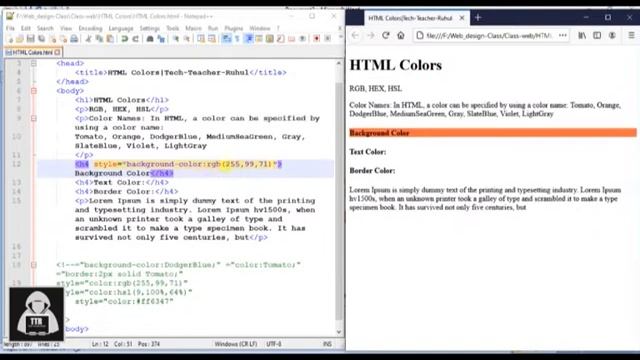Open Folder as Workspace toolbar icon
Viewport: 640px width, 360px height.
point(291,39)
